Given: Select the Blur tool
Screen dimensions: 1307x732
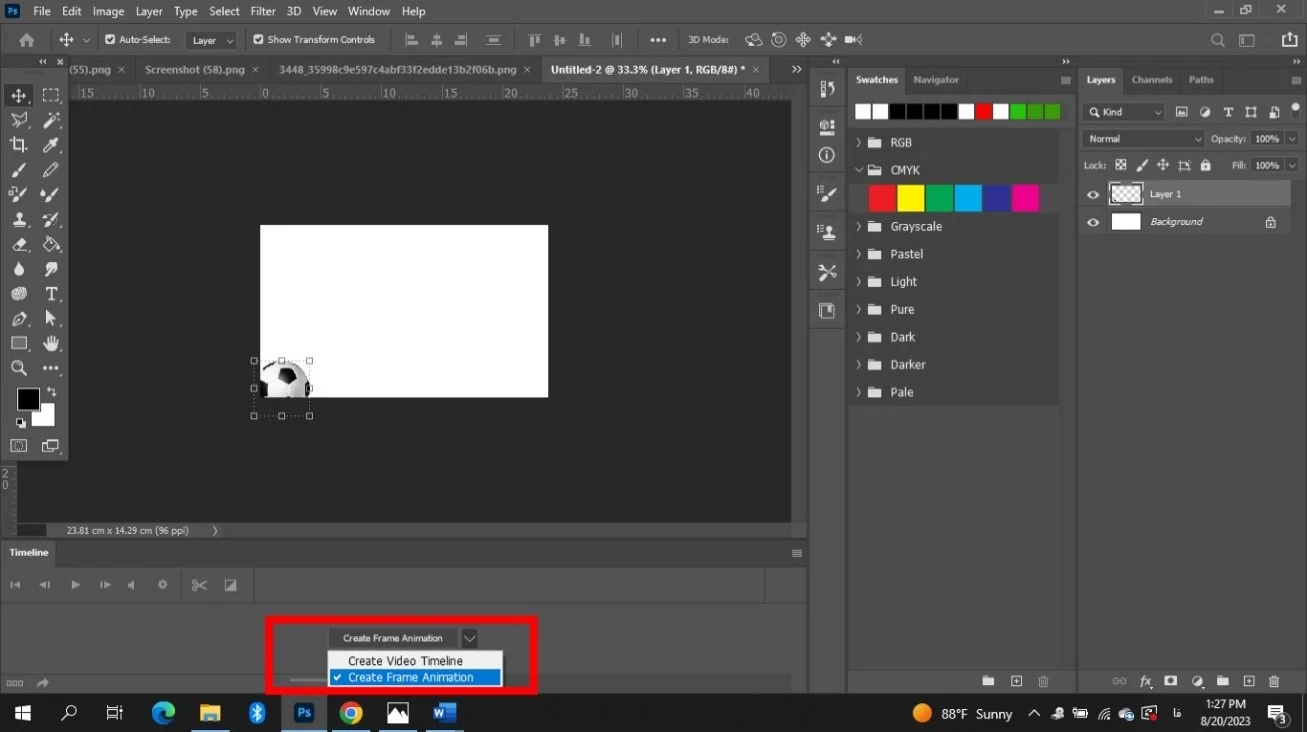Looking at the screenshot, I should point(19,269).
